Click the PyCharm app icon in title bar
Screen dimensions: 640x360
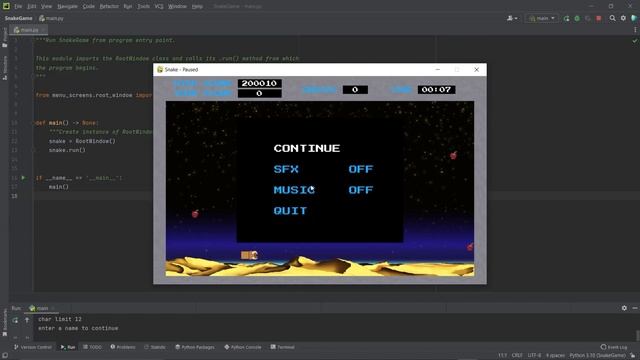(6, 6)
